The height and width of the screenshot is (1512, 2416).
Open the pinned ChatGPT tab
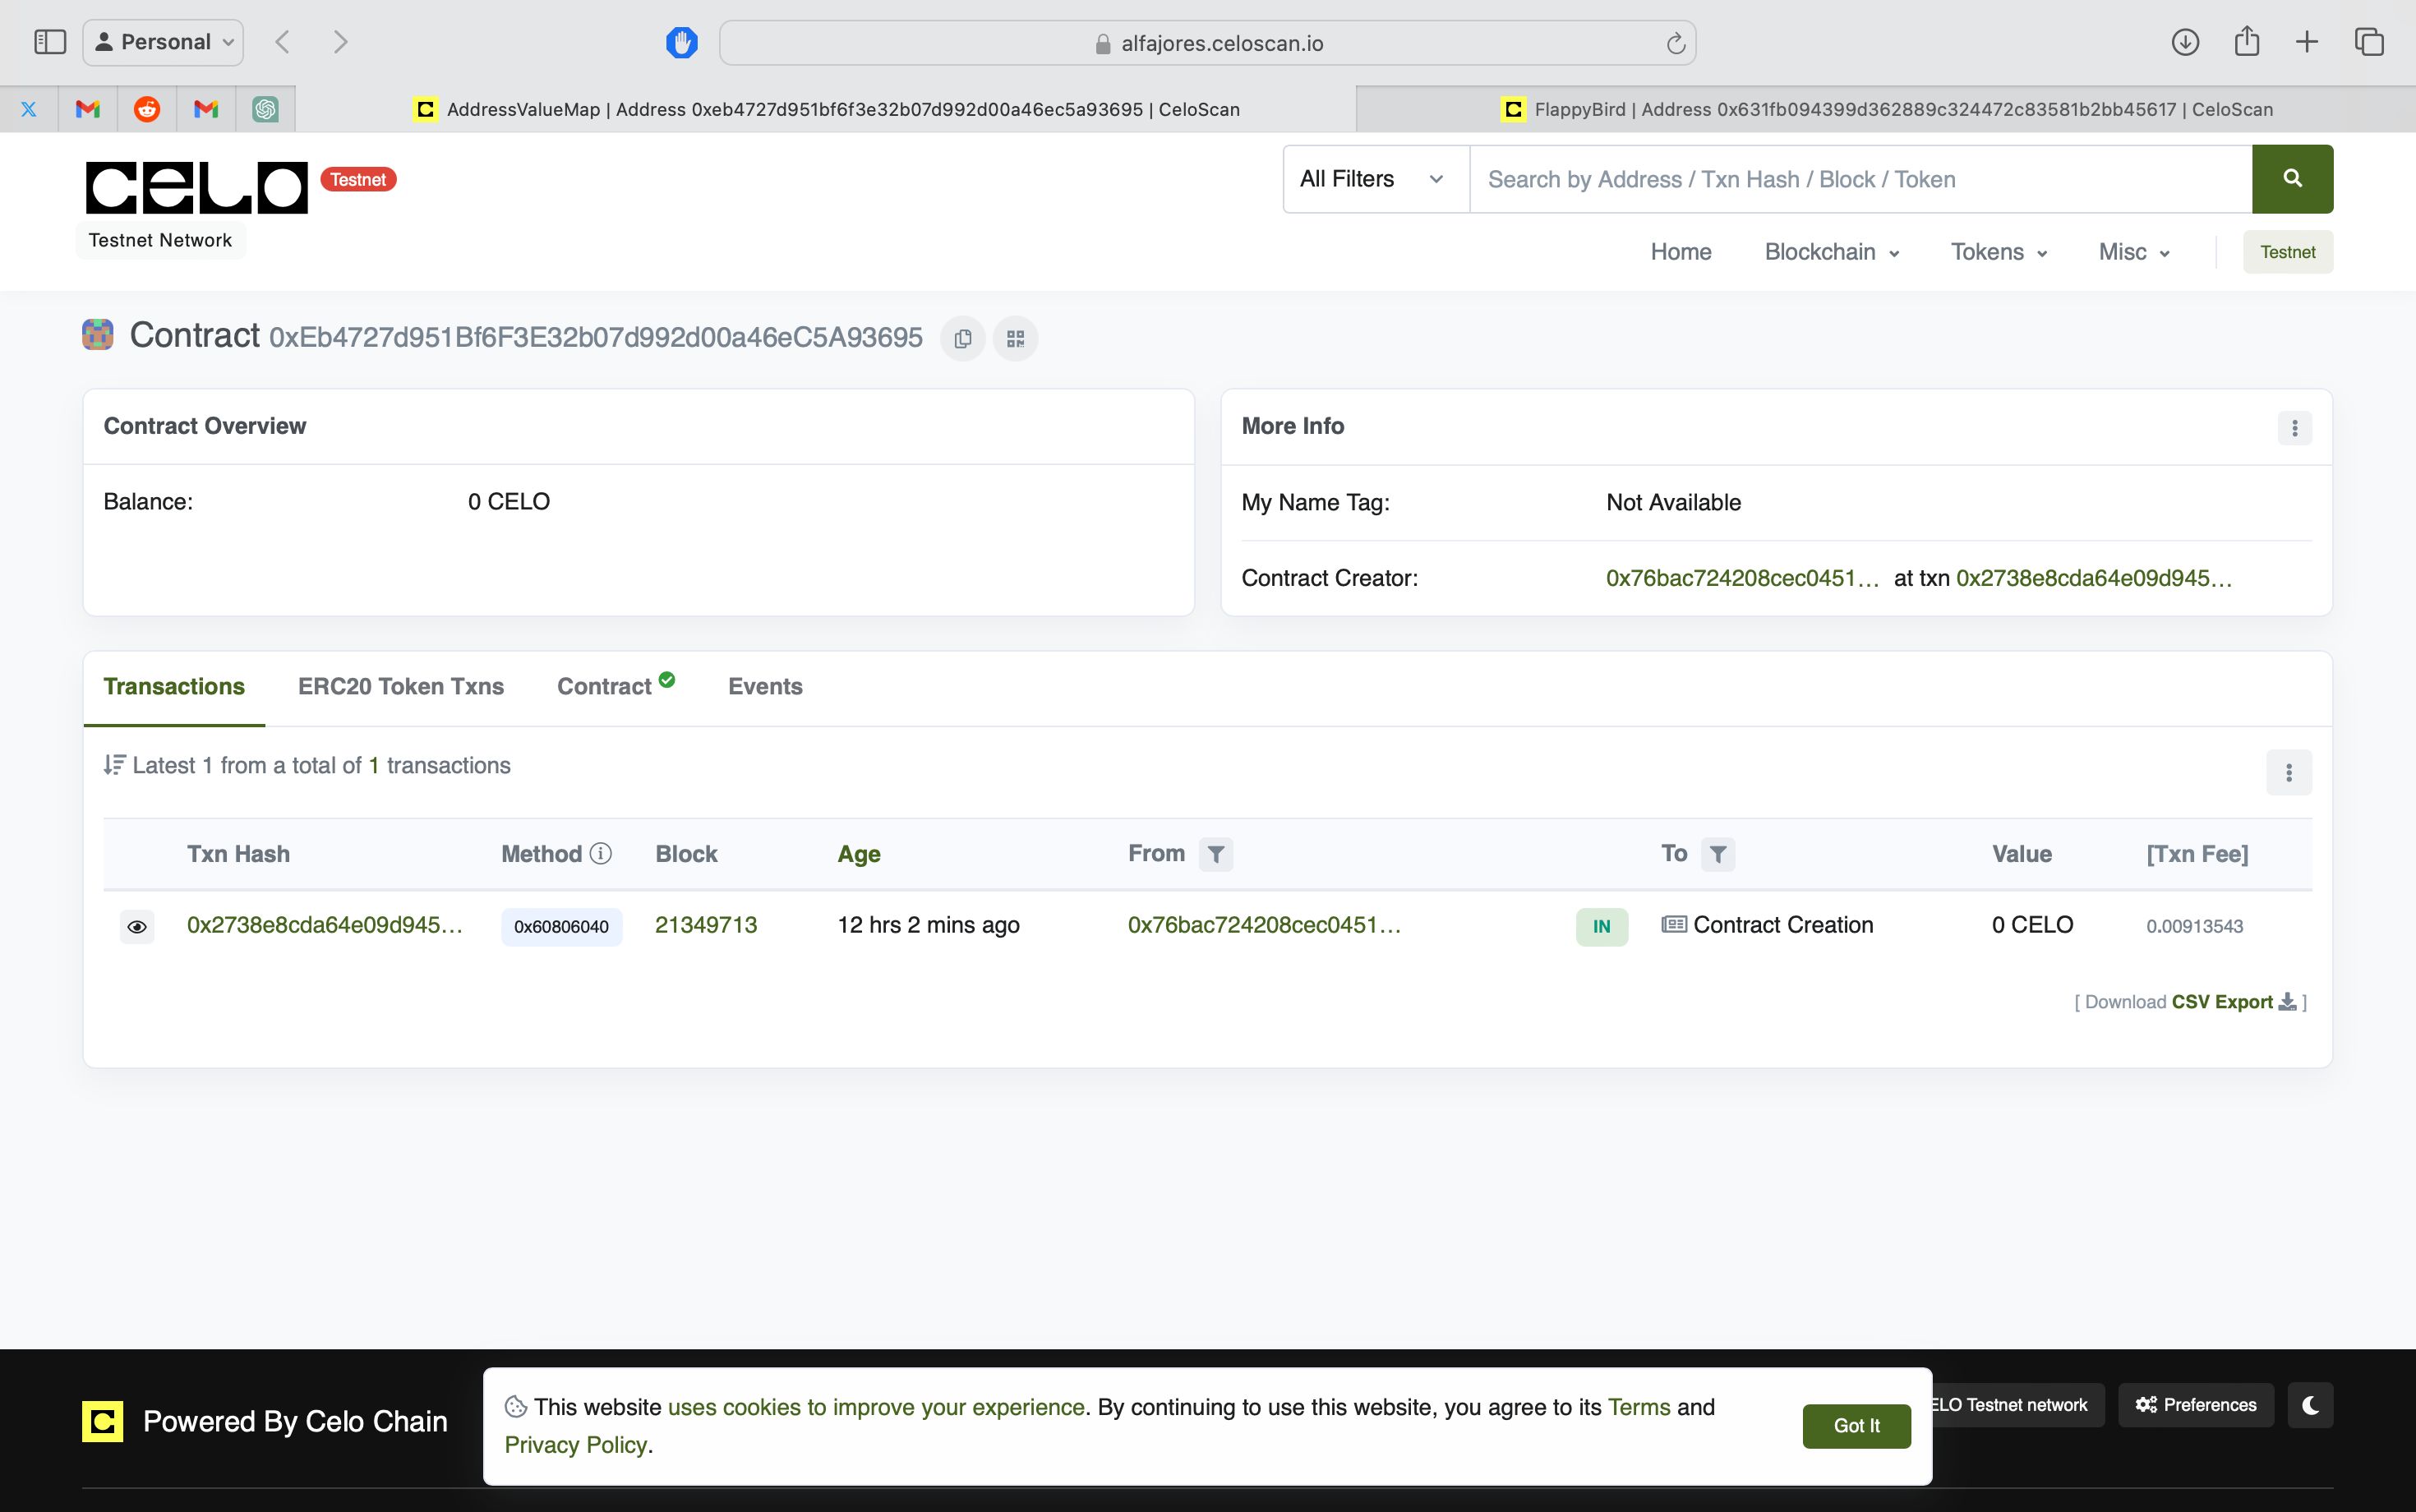coord(265,109)
